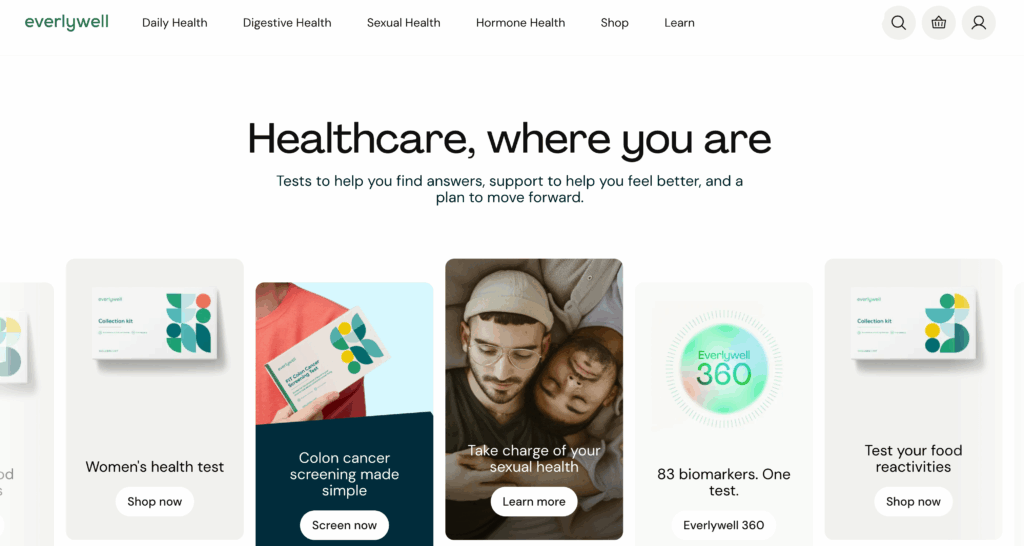
Task: Expand the Hormone Health menu
Action: click(520, 23)
